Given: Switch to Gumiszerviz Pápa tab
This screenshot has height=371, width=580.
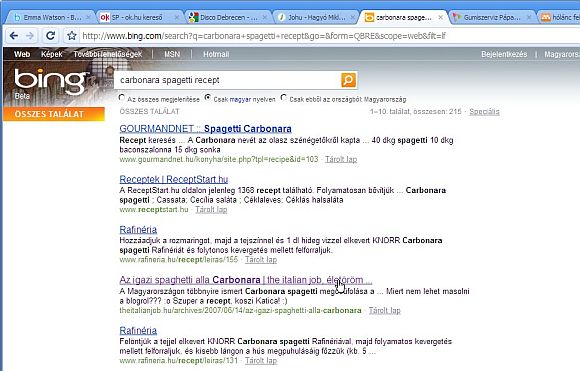Looking at the screenshot, I should (x=490, y=17).
